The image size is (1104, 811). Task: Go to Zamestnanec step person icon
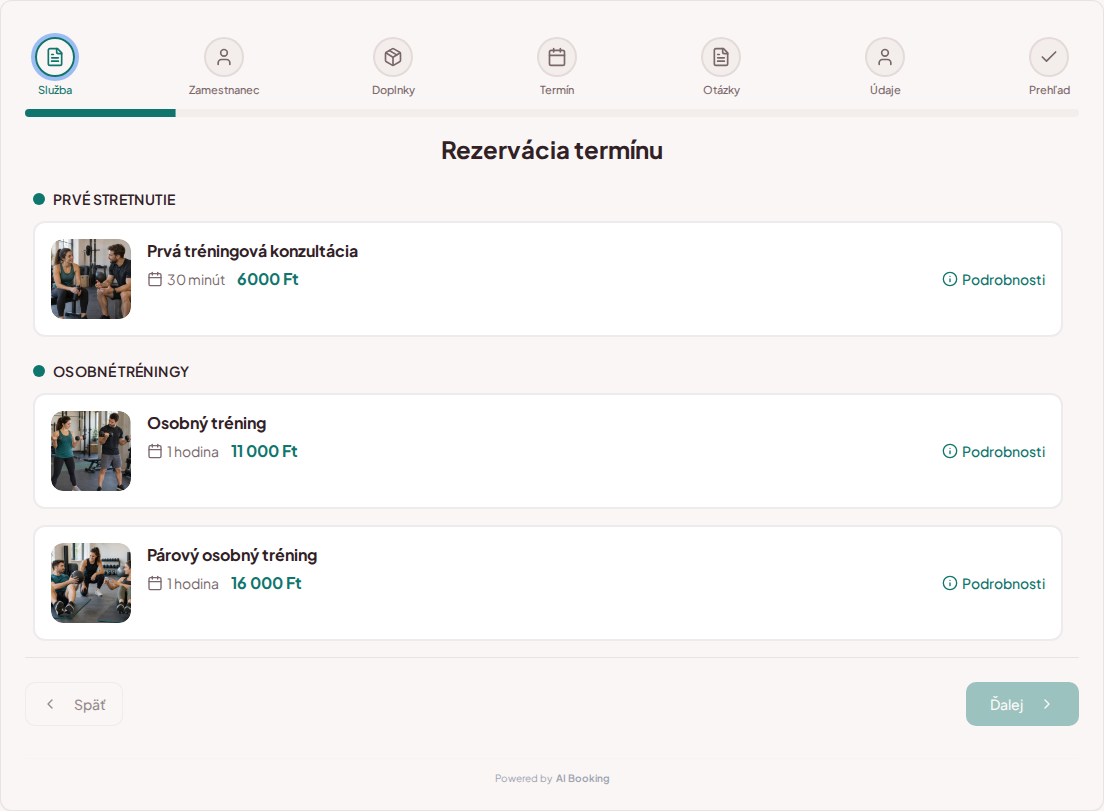(224, 57)
